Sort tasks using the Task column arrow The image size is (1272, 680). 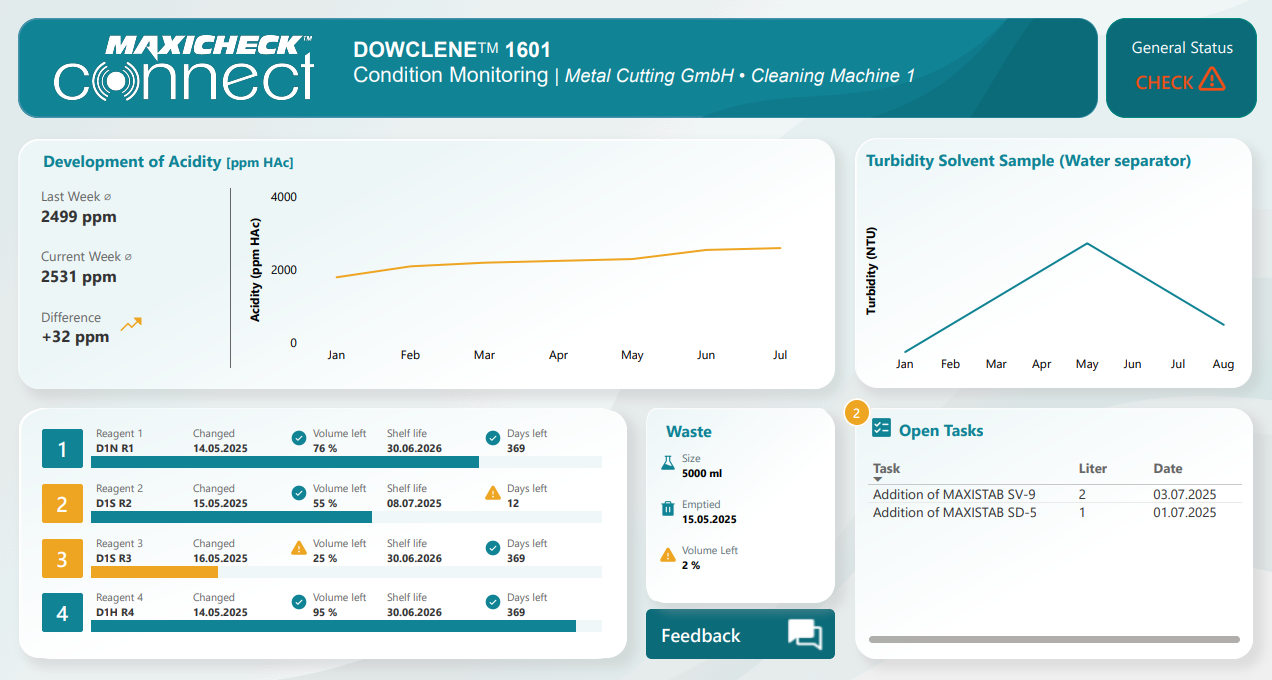(879, 480)
